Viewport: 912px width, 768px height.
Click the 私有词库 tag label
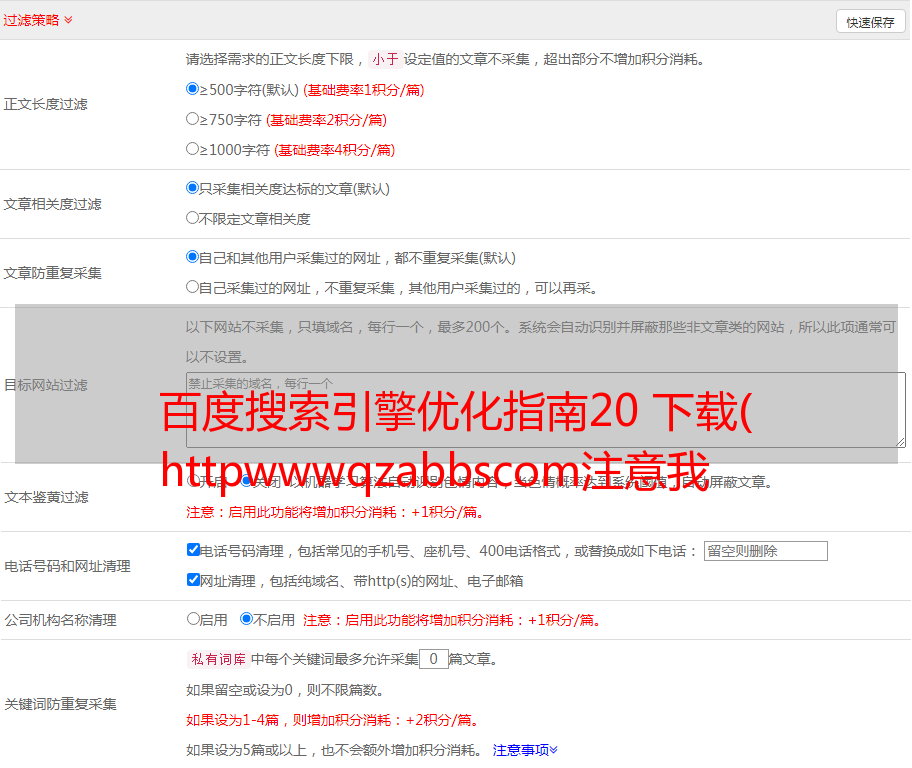click(x=219, y=659)
